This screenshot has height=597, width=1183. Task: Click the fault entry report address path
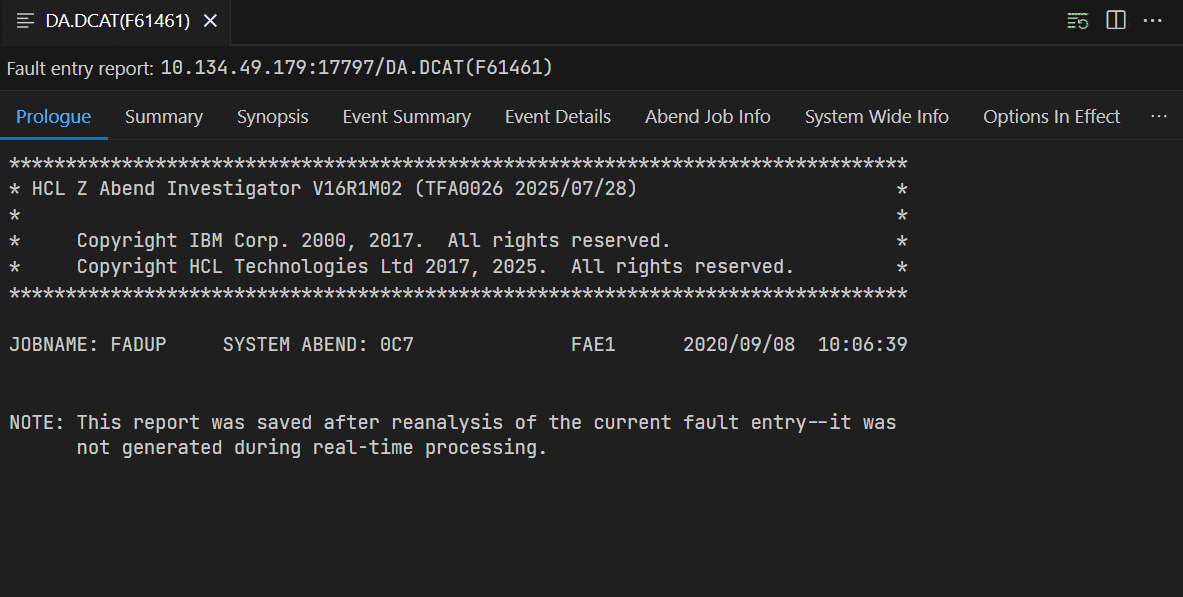pyautogui.click(x=356, y=68)
